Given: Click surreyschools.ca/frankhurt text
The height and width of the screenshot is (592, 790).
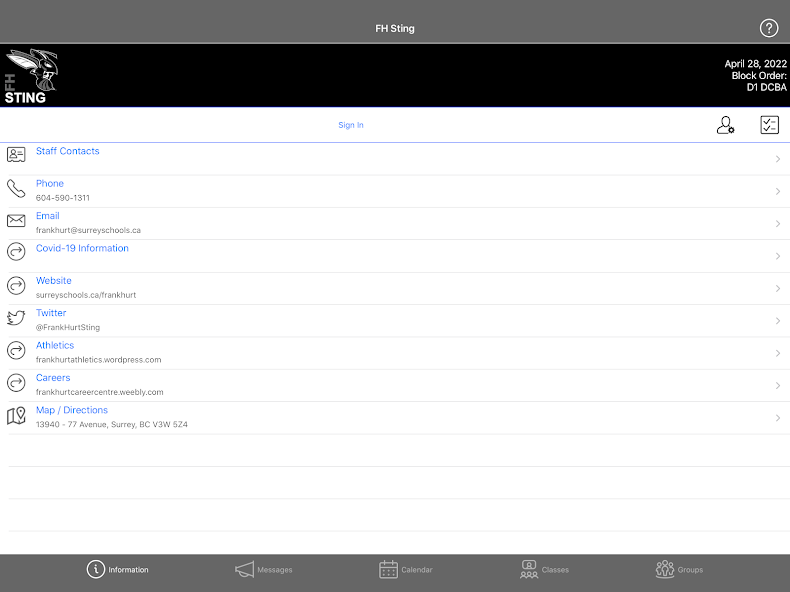Looking at the screenshot, I should [x=86, y=295].
